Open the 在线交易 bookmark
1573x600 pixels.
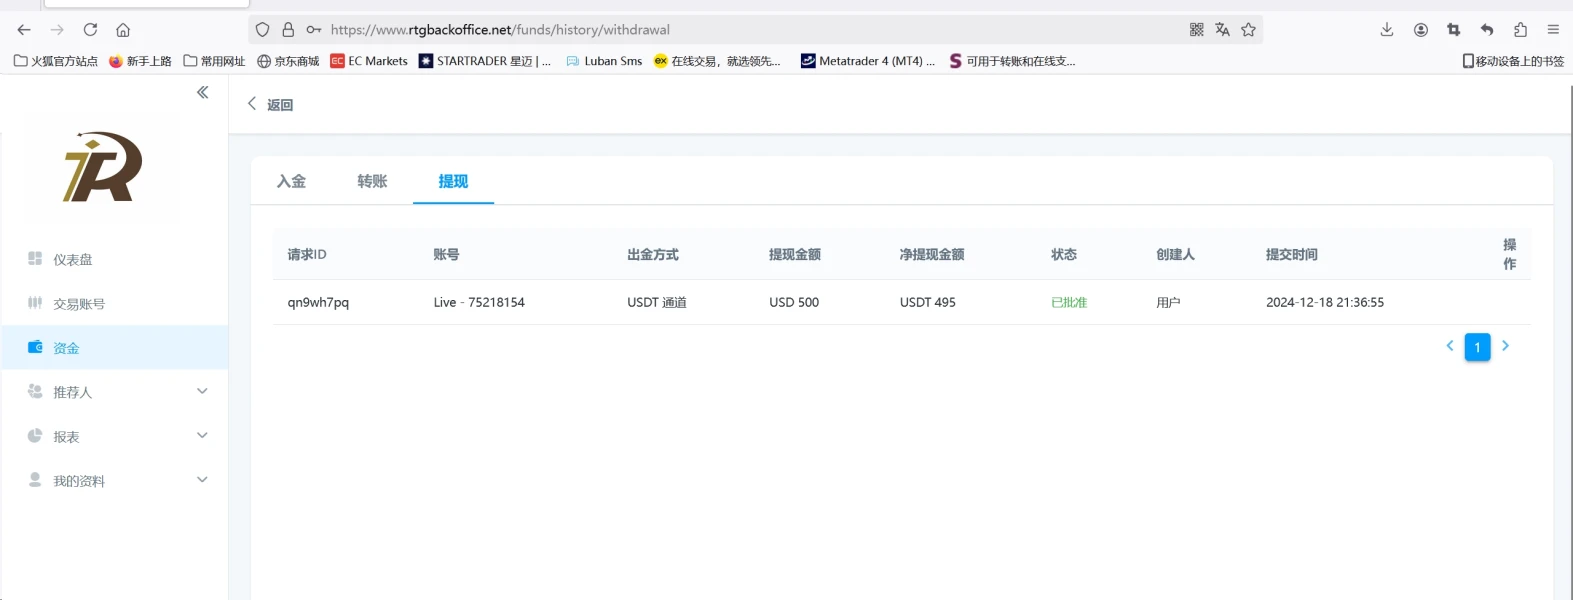point(717,61)
